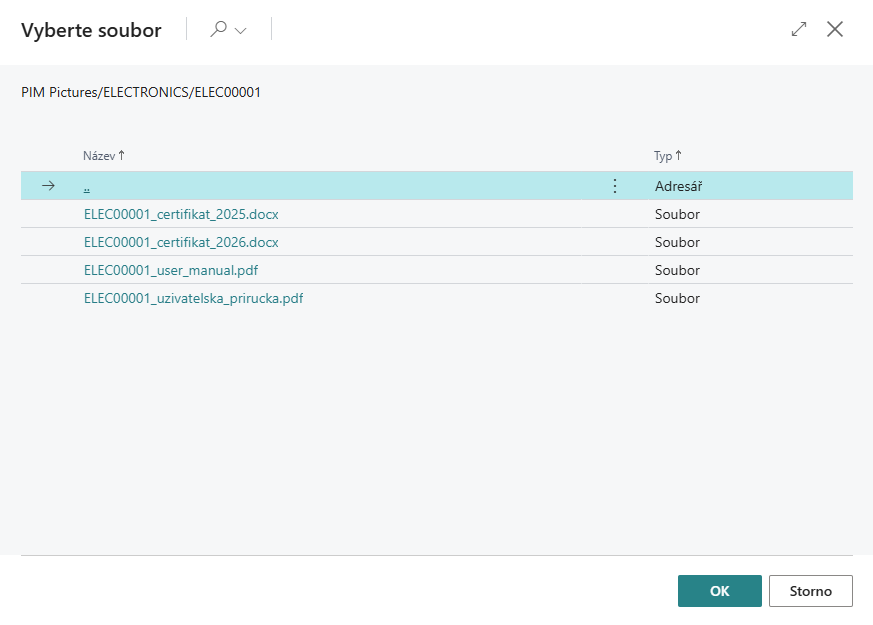The width and height of the screenshot is (873, 625).
Task: Cancel with the Storno button
Action: 810,591
